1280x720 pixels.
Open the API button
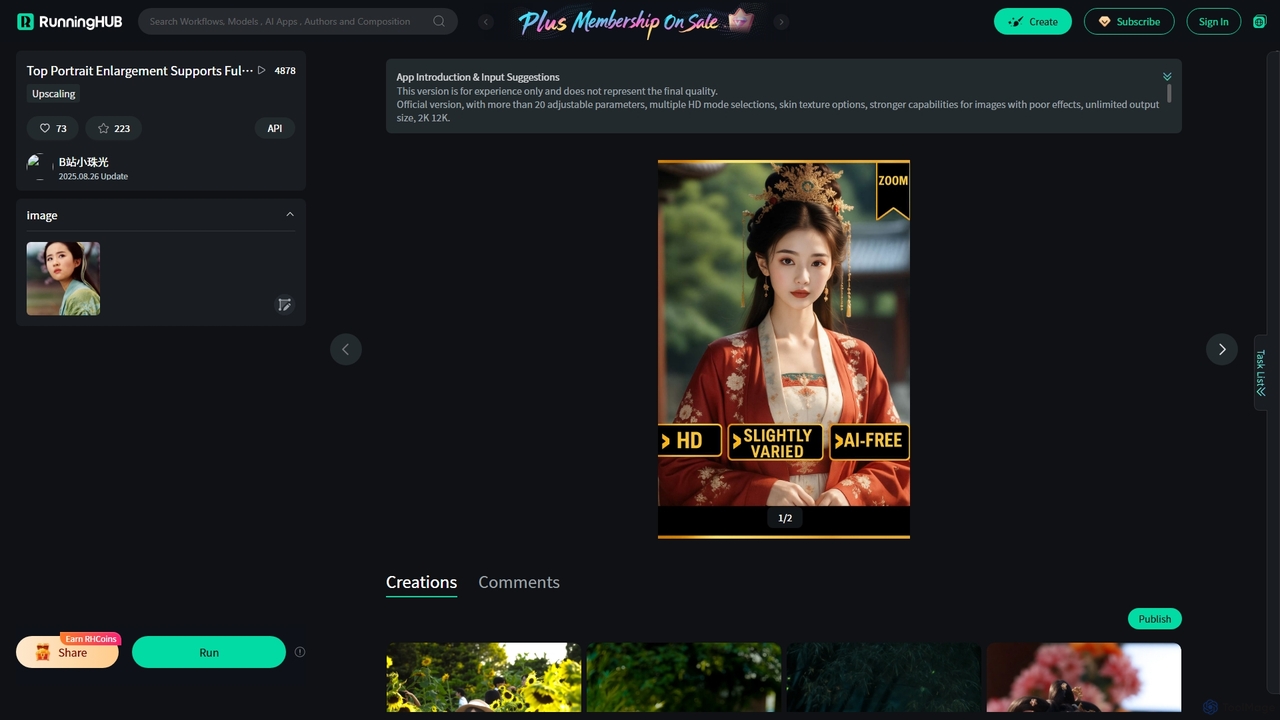pyautogui.click(x=274, y=128)
